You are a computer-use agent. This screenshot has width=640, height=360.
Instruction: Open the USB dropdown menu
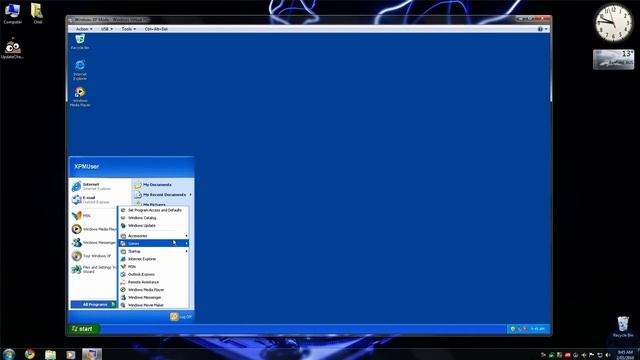[x=107, y=29]
